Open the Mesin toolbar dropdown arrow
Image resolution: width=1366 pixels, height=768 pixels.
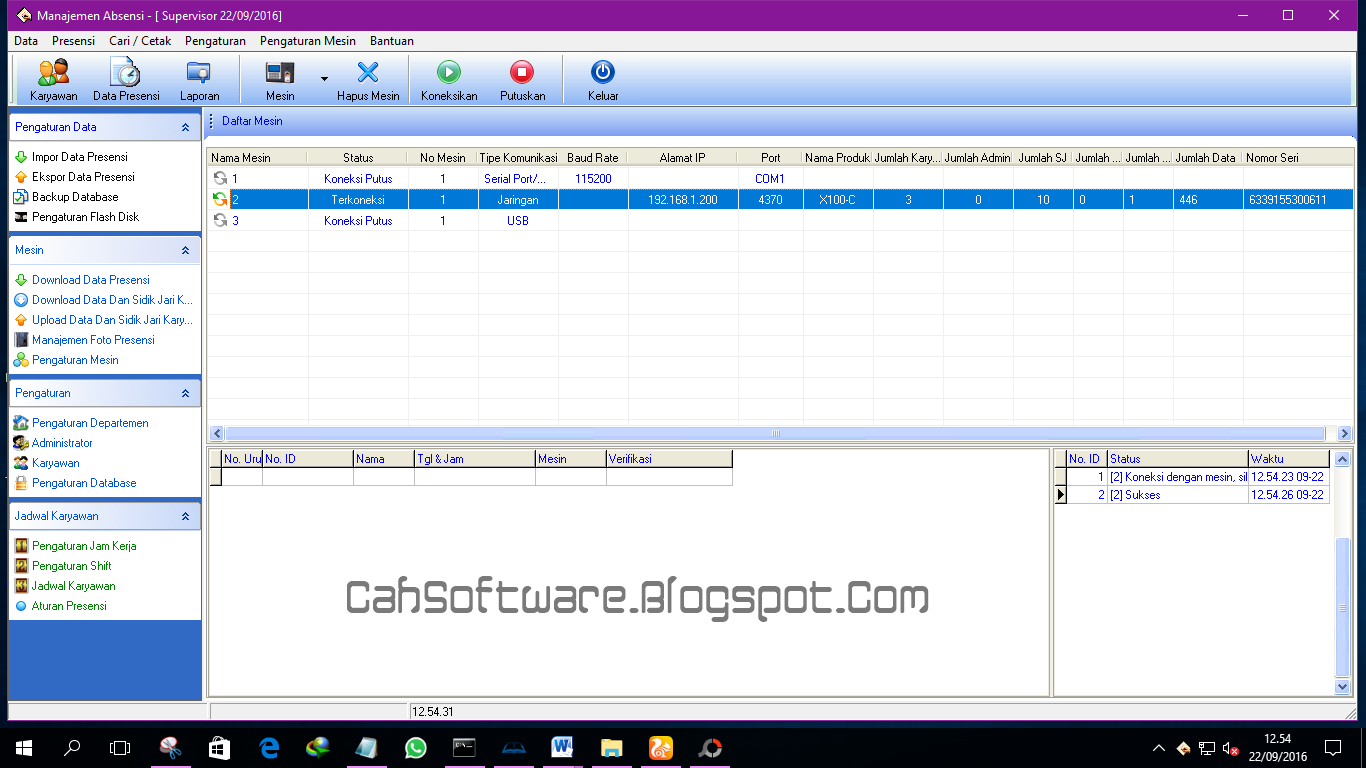324,78
